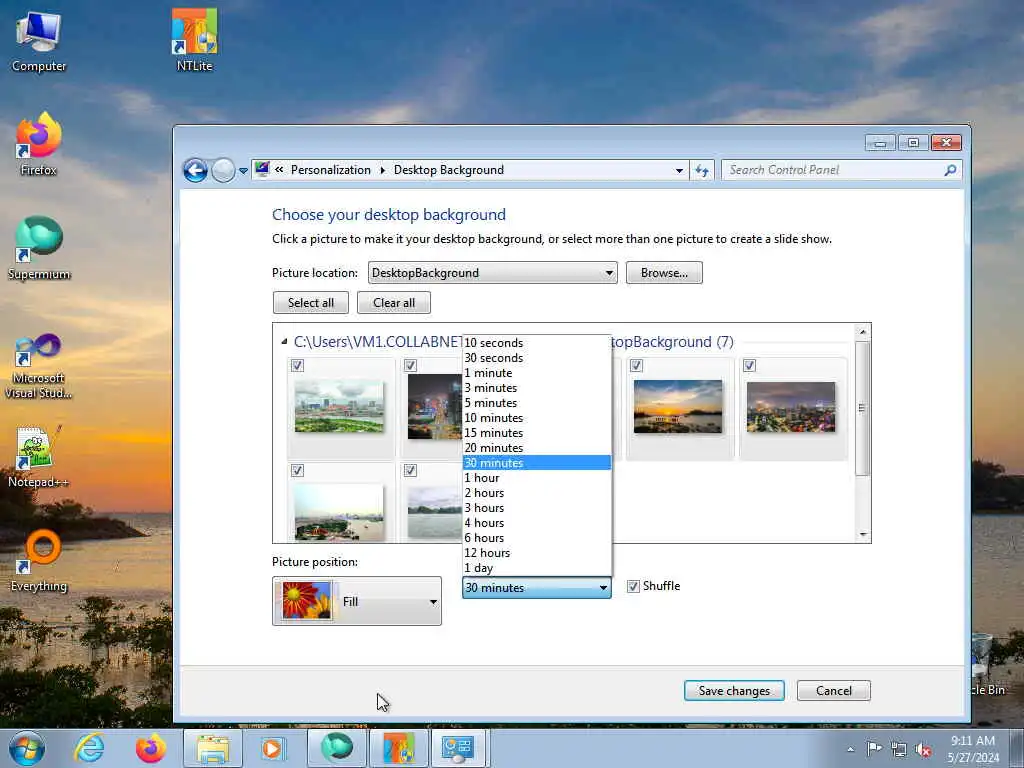This screenshot has height=768, width=1024.
Task: Choose 15 minutes interval
Action: (537, 433)
